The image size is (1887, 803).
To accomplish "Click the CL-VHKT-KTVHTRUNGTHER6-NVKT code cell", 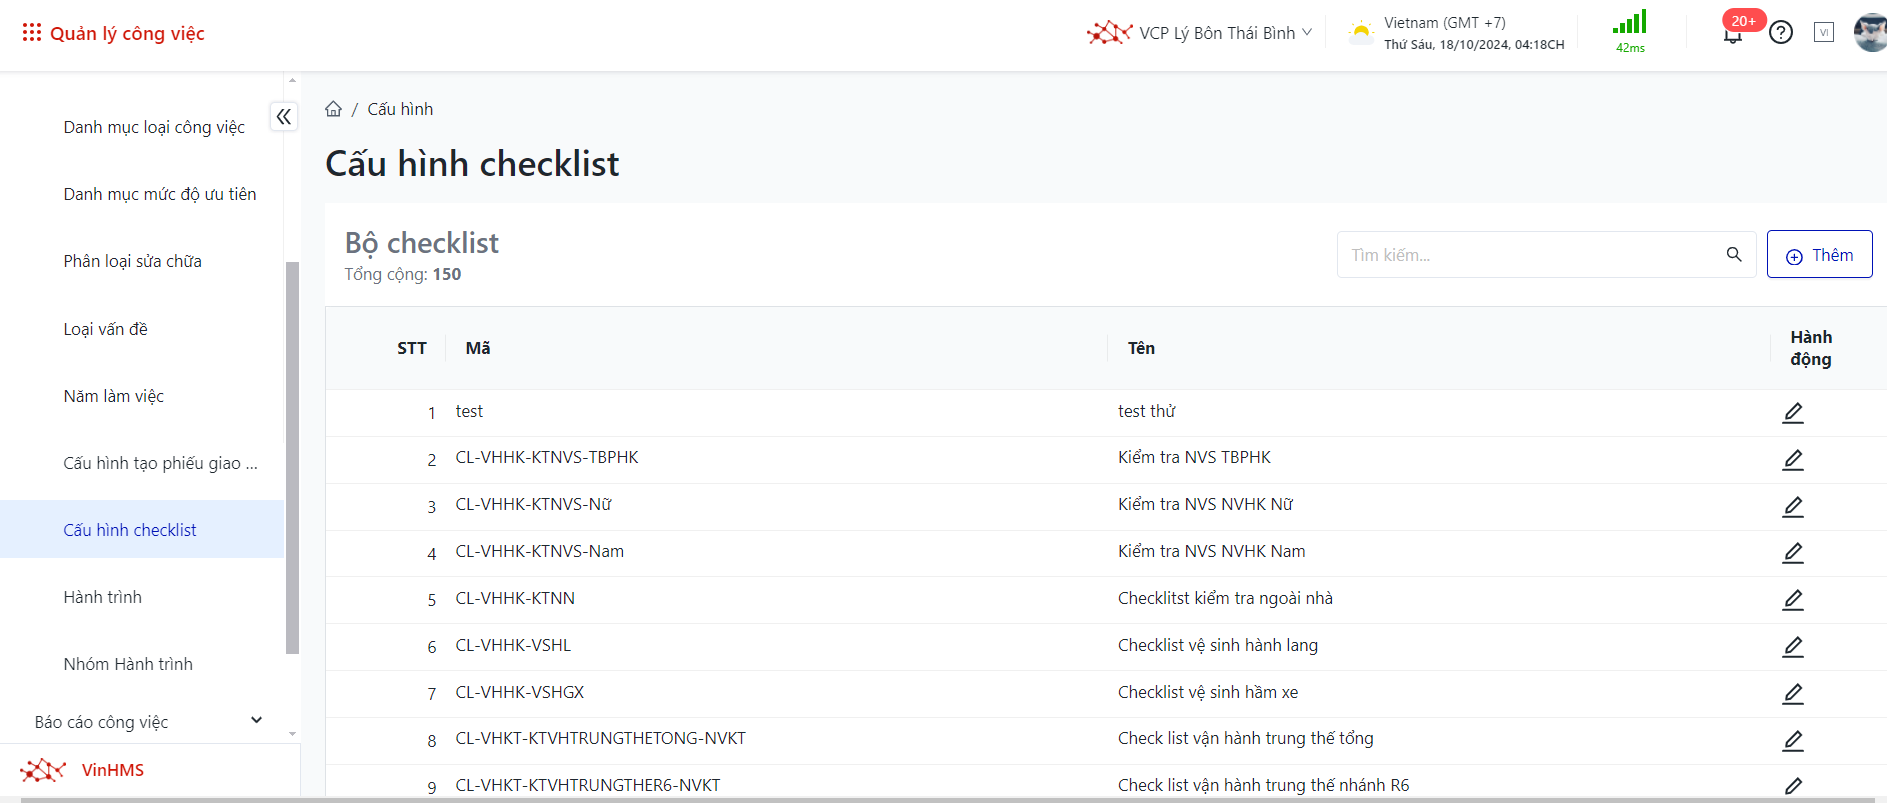I will [x=588, y=785].
